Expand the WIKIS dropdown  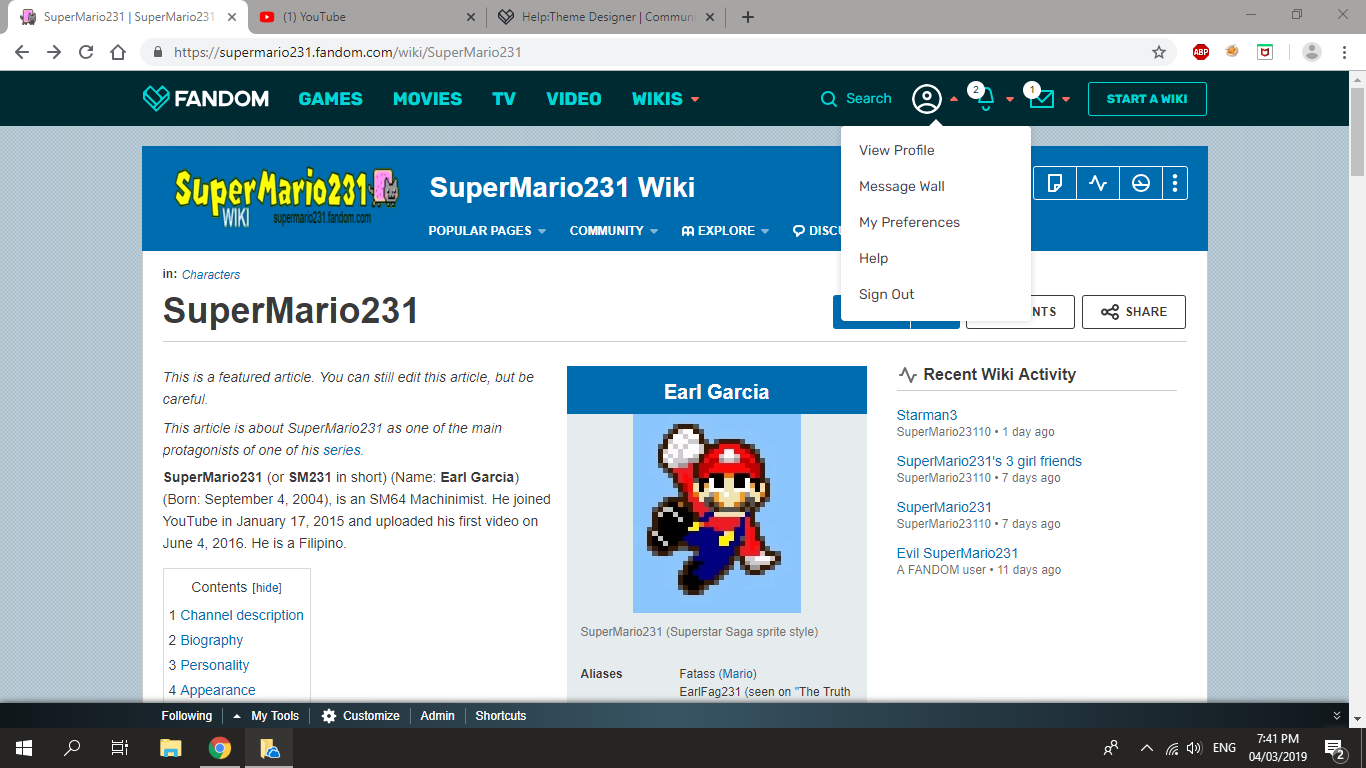point(666,99)
